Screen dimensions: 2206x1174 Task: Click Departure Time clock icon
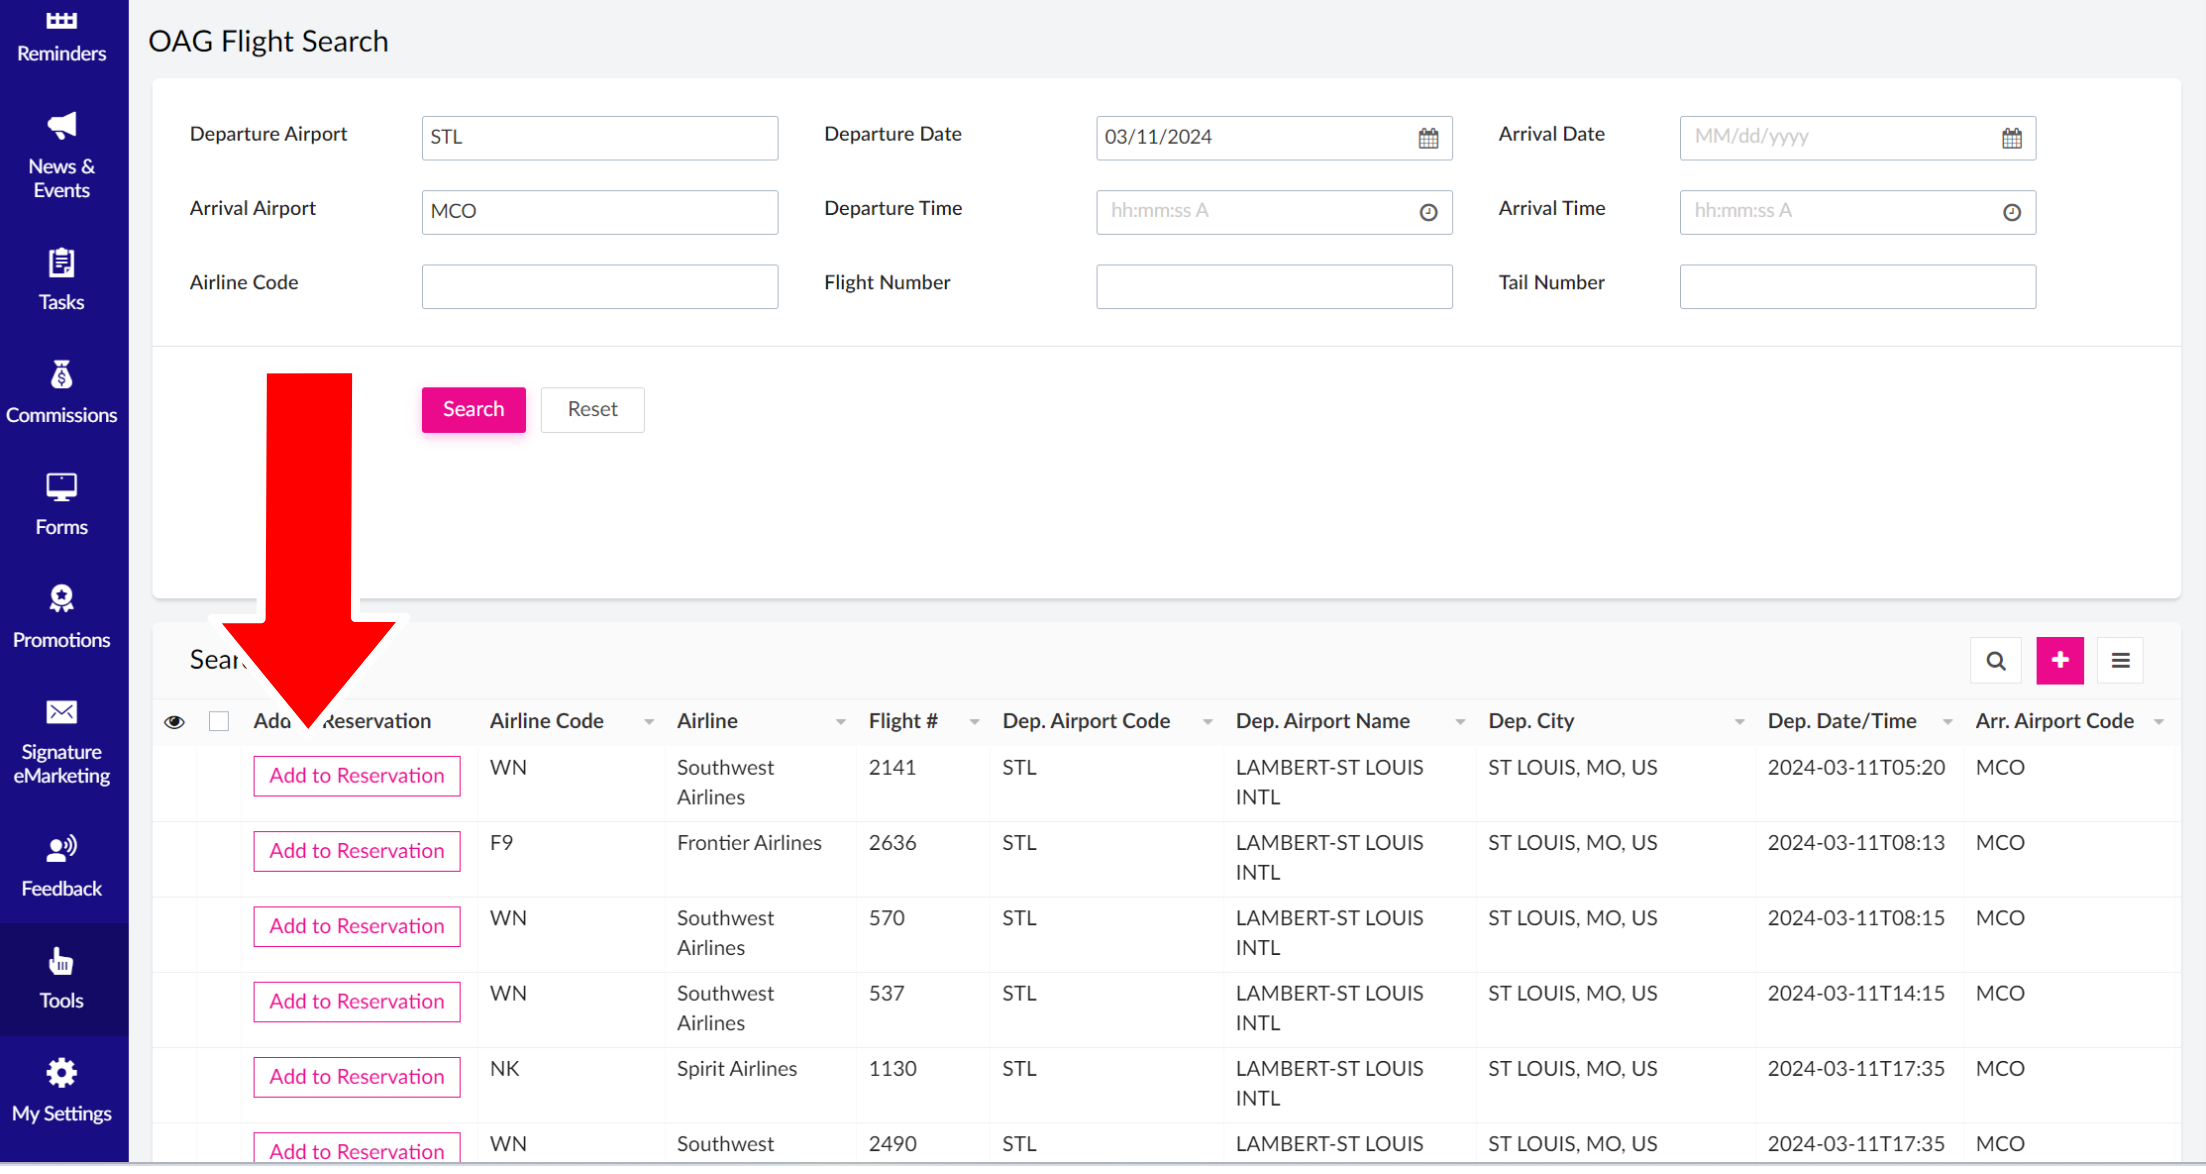click(x=1428, y=212)
